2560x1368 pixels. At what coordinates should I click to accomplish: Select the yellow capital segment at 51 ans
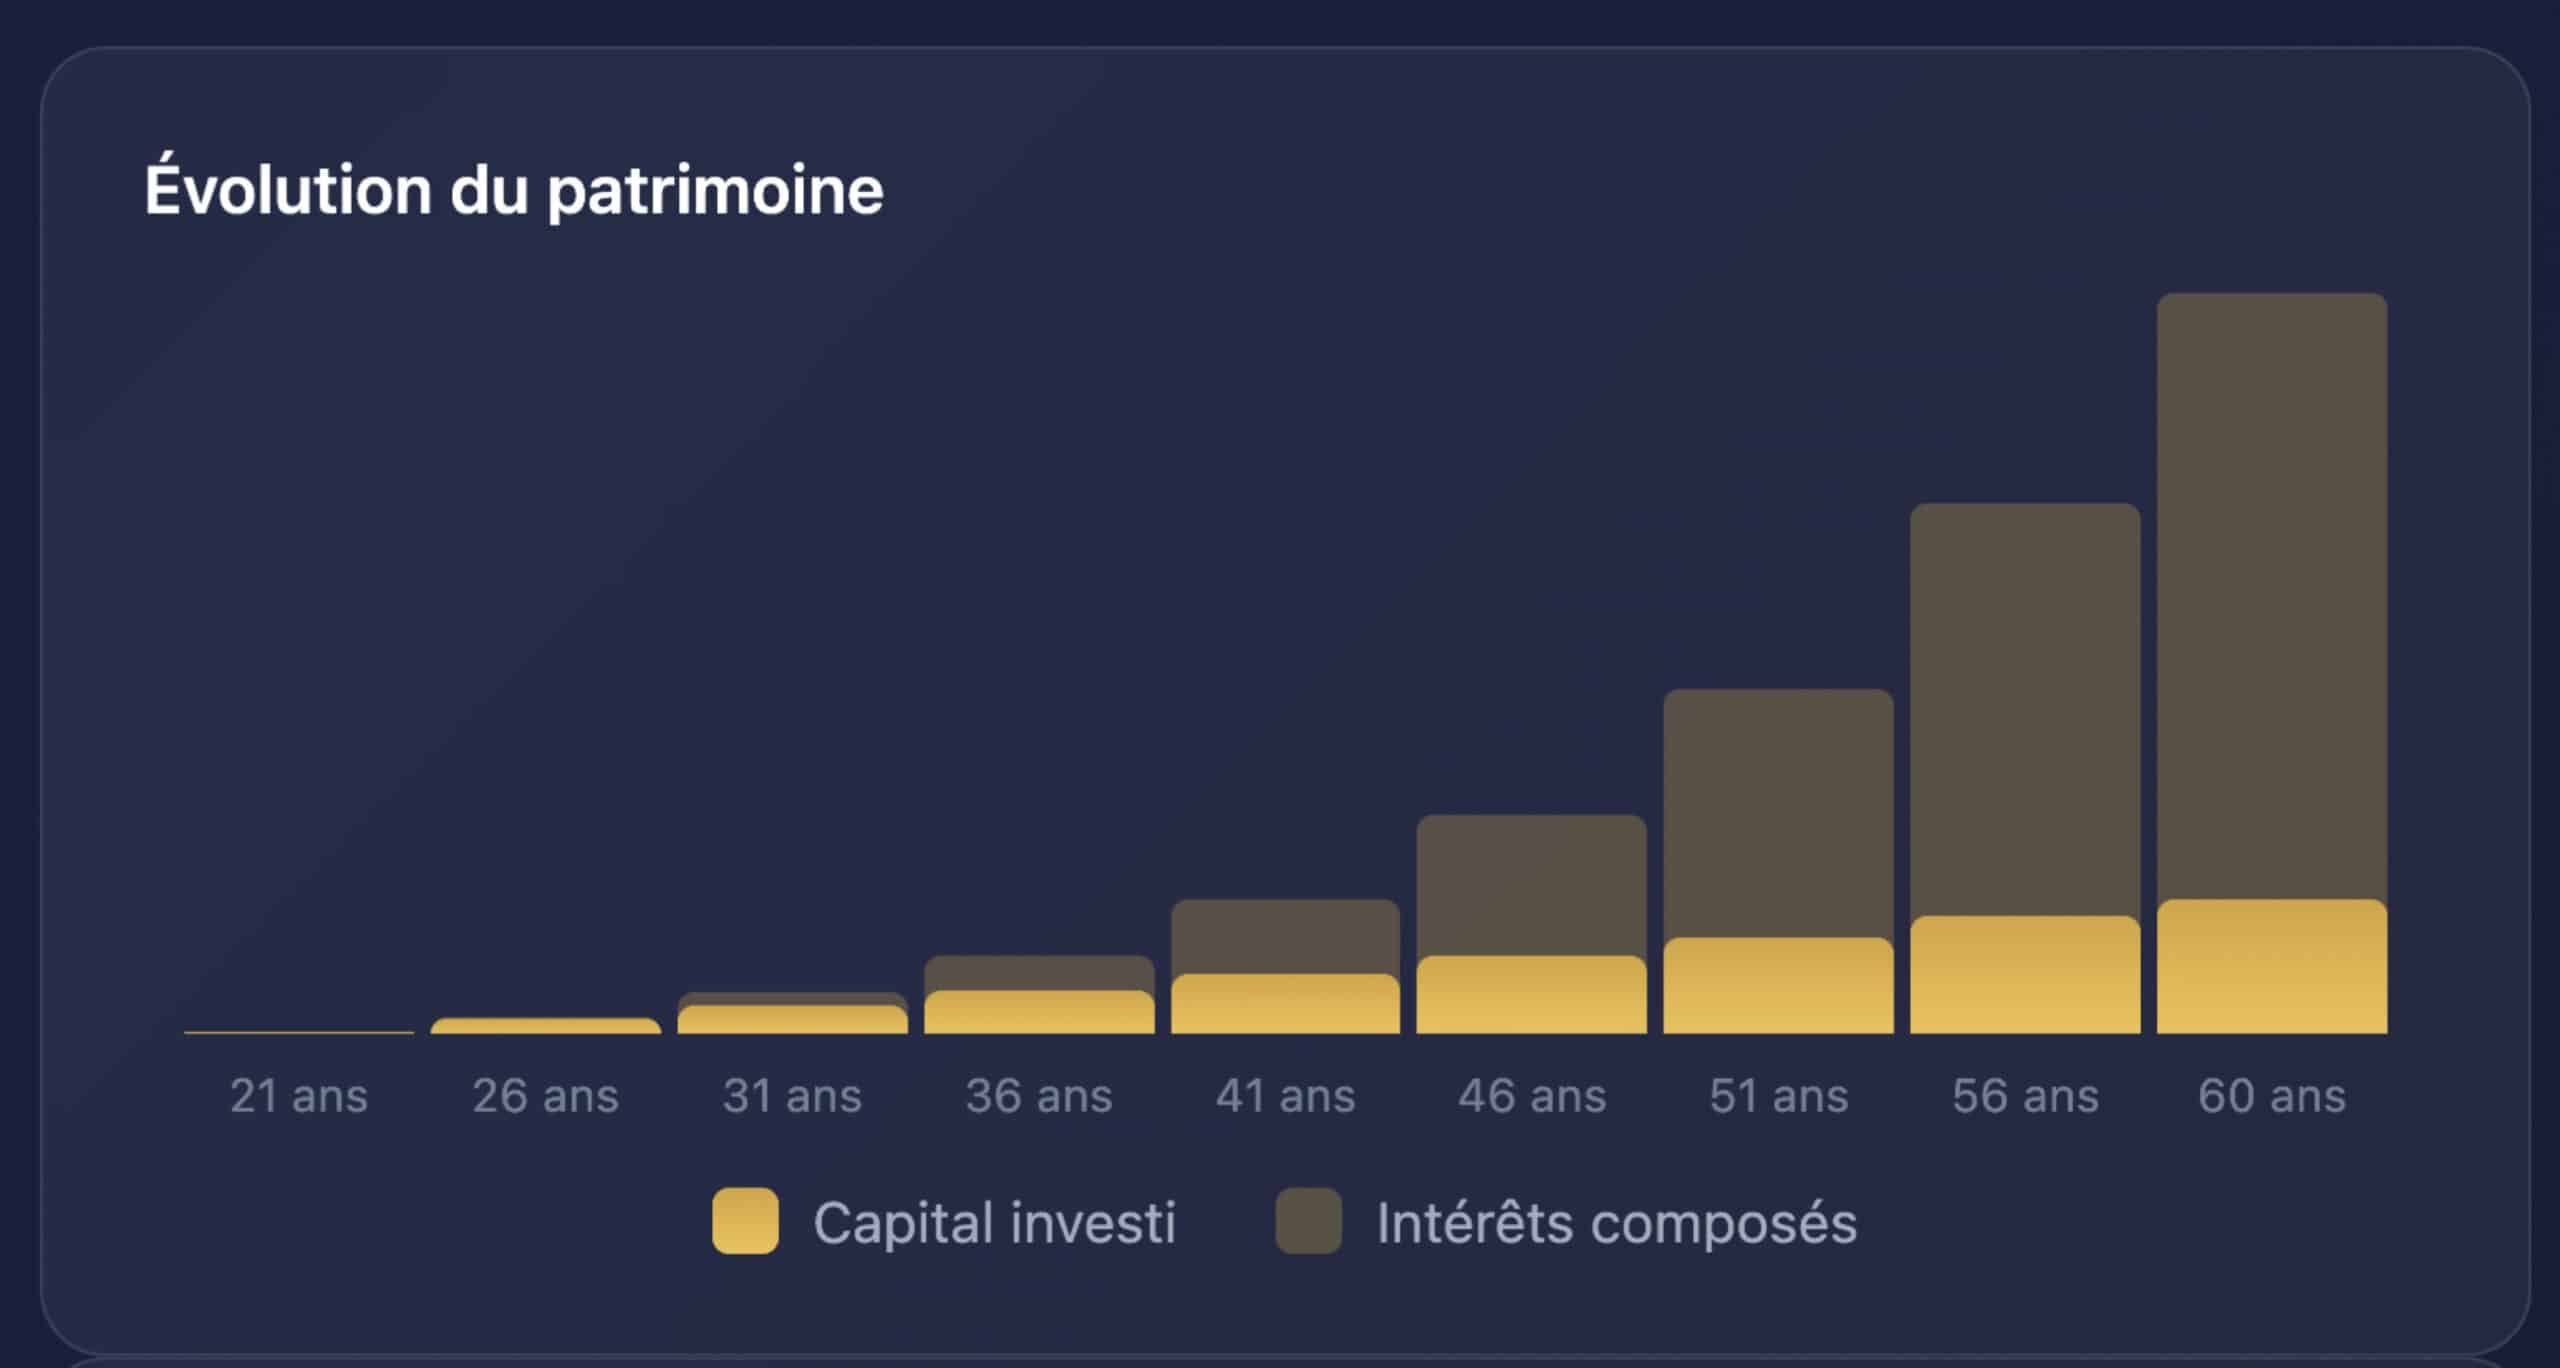1778,985
